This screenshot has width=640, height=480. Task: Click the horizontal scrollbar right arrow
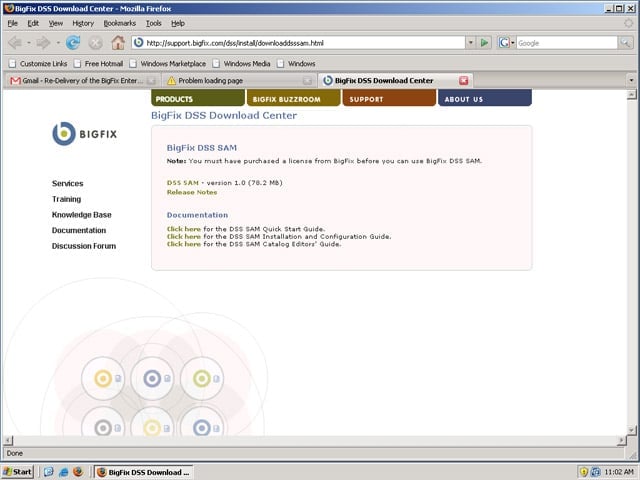point(621,440)
